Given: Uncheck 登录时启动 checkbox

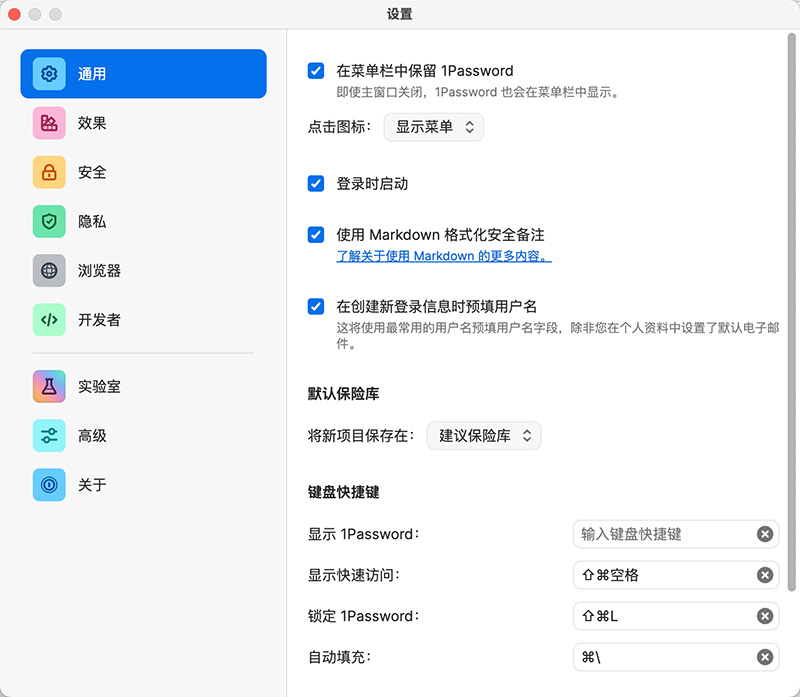Looking at the screenshot, I should pos(316,183).
